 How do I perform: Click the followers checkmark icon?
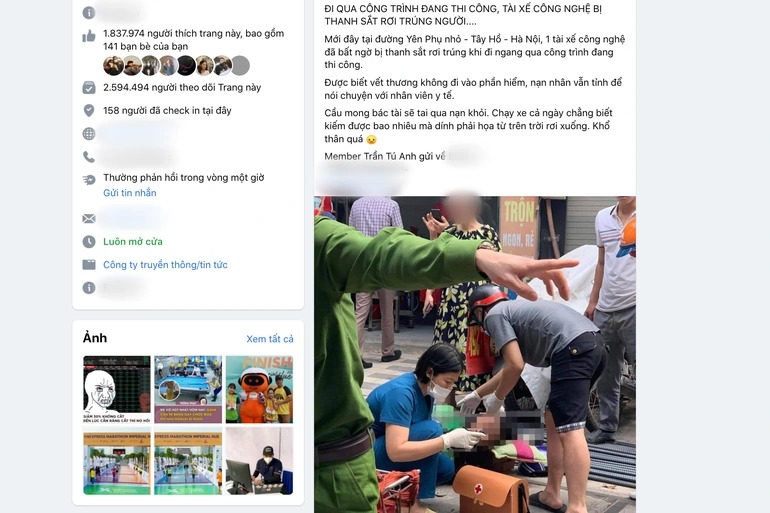(x=89, y=88)
